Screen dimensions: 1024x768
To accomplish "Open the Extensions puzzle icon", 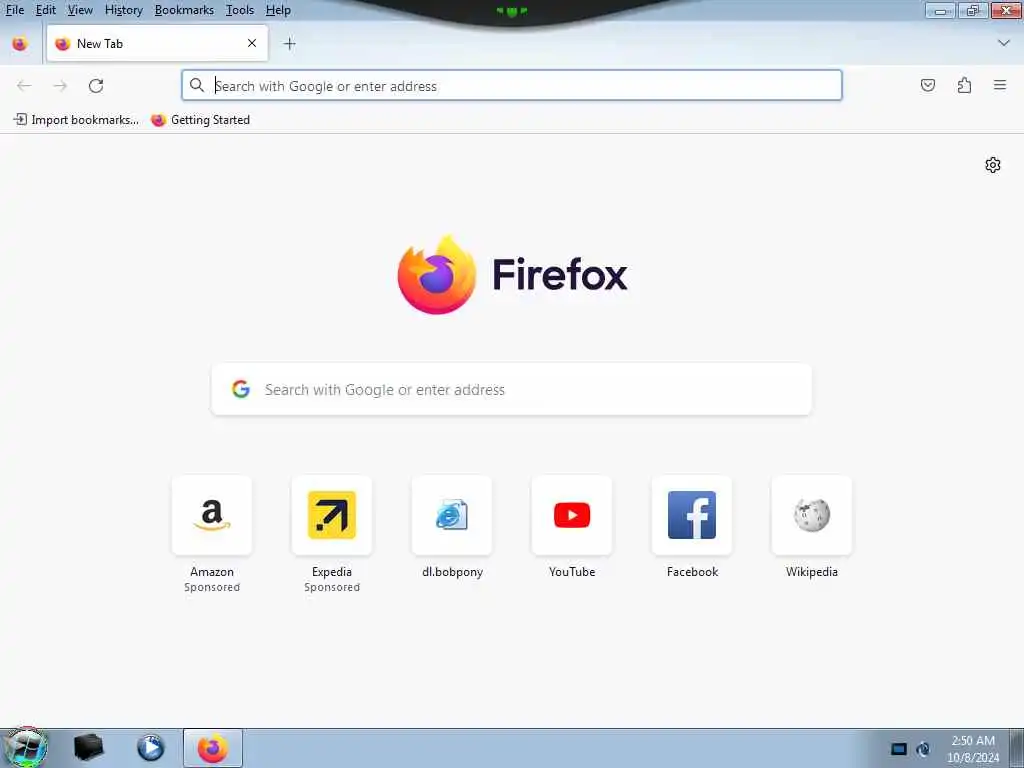I will [964, 85].
